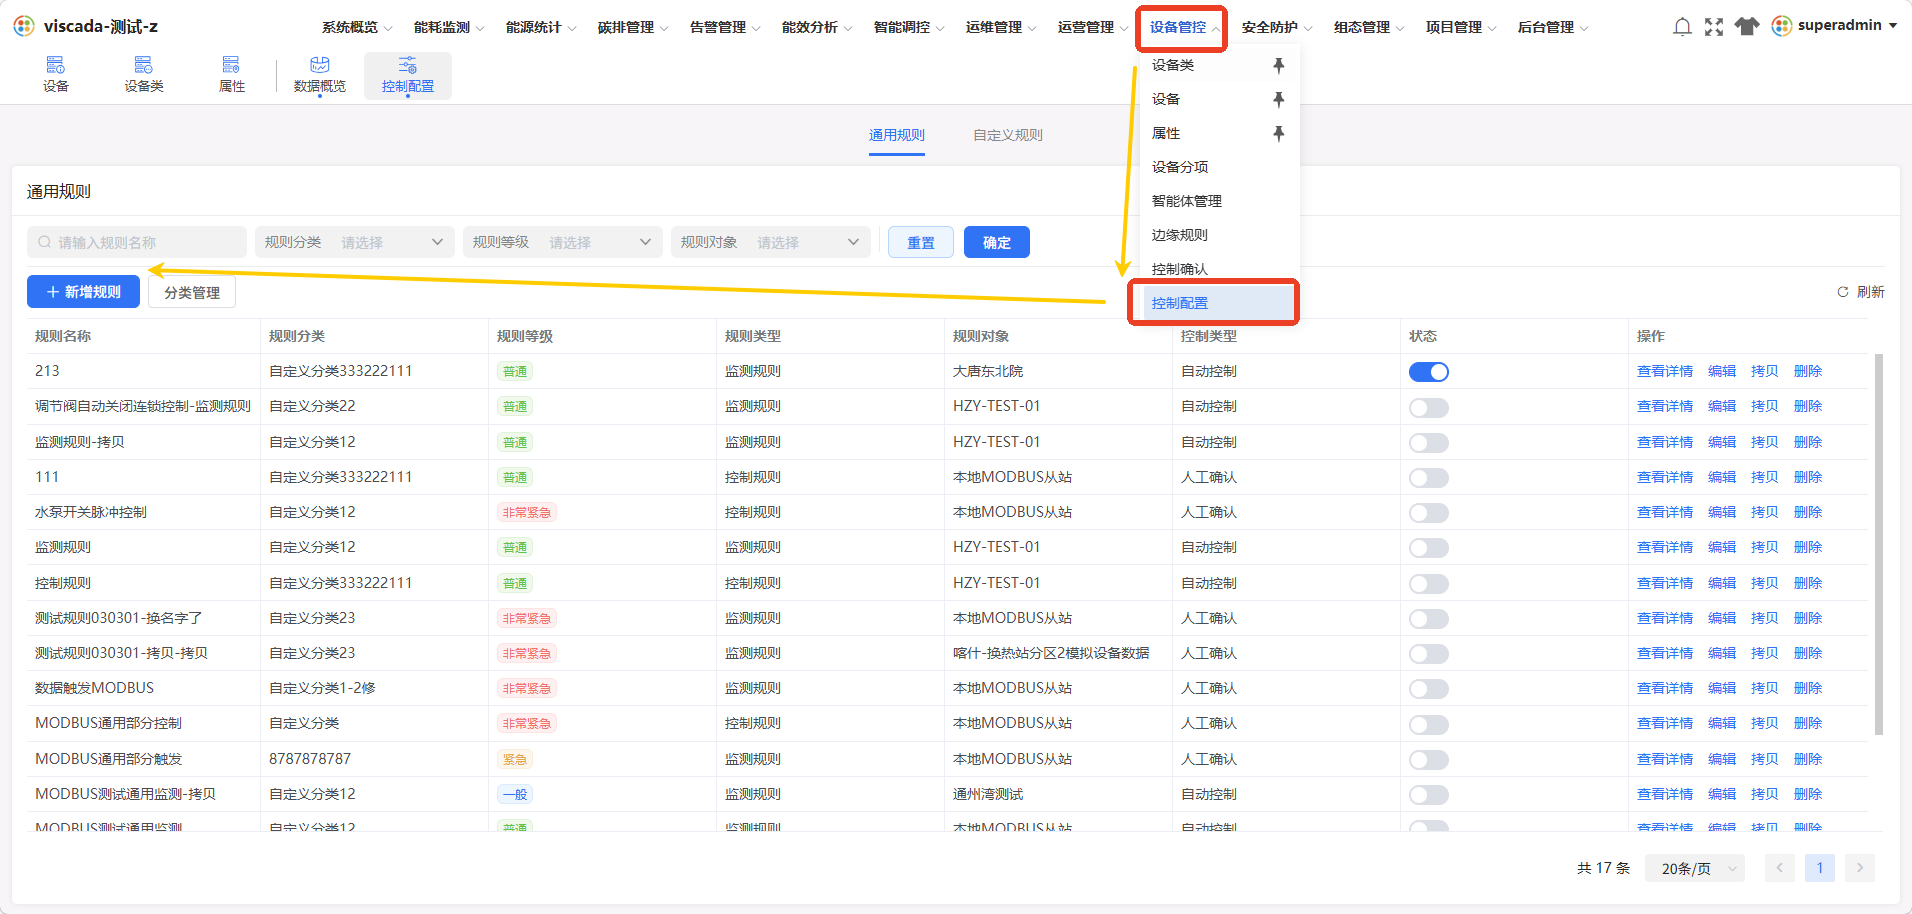Click the table vertical scrollbar
1912x914 pixels.
coord(1878,544)
